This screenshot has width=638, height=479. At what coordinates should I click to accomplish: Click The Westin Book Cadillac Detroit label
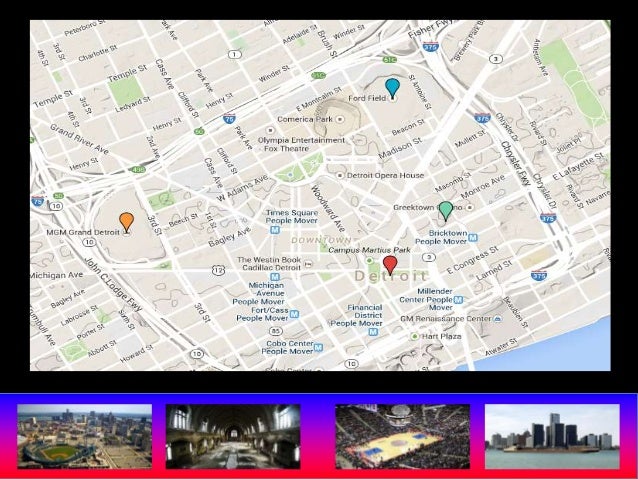269,263
